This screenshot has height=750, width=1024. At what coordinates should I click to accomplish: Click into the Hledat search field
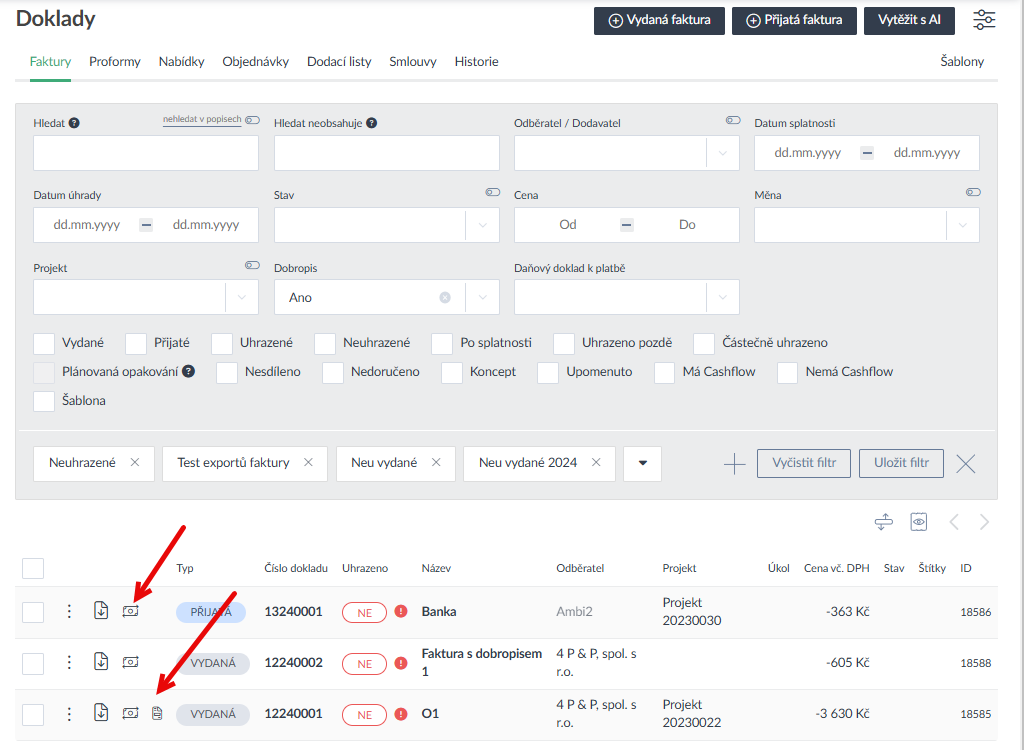(146, 153)
